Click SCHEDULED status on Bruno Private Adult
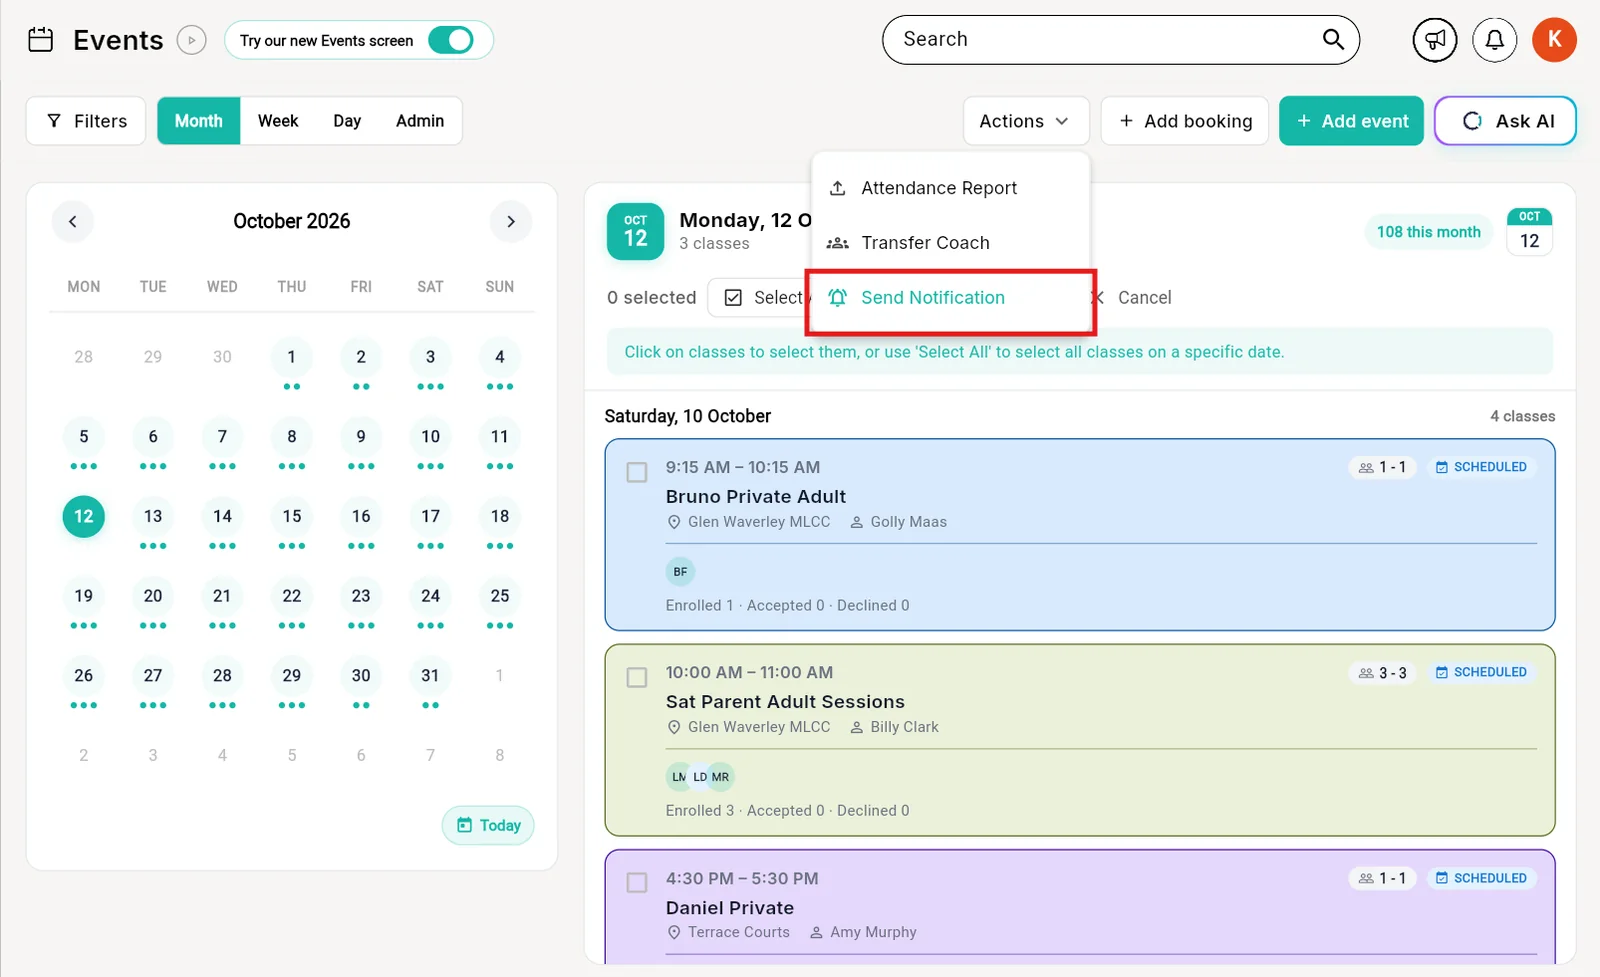This screenshot has width=1600, height=977. tap(1482, 467)
